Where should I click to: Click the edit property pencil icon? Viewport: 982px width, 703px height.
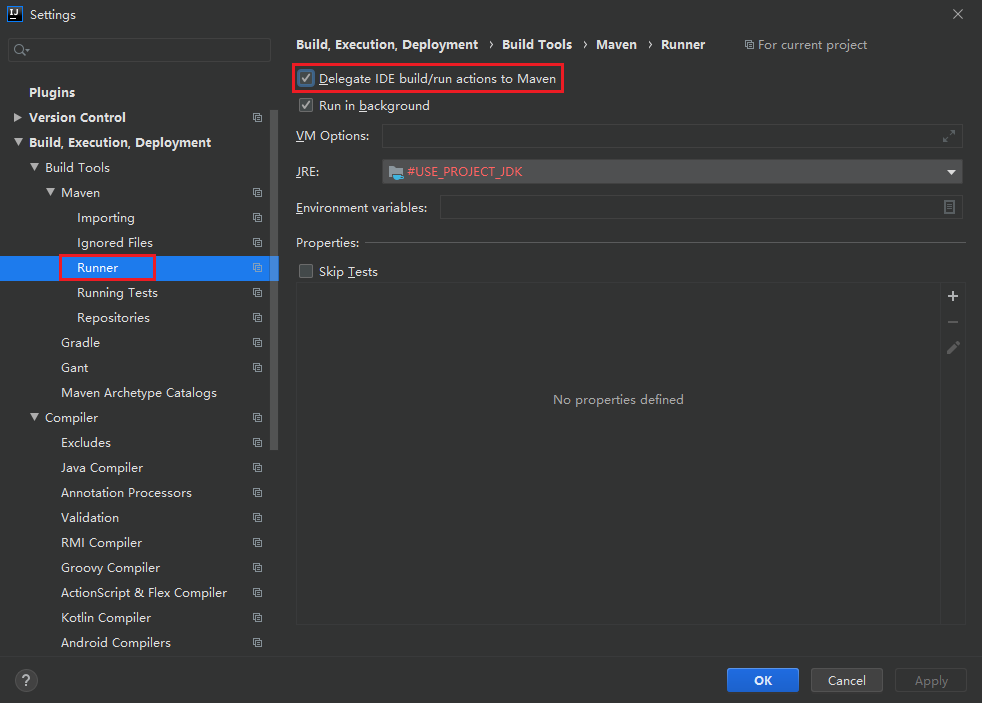click(953, 347)
